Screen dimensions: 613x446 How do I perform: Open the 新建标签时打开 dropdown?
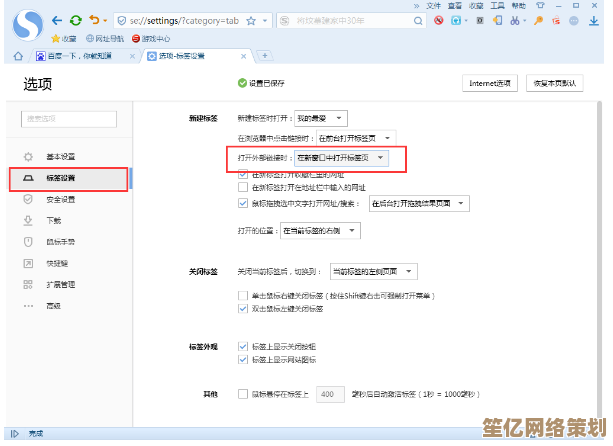[x=320, y=118]
